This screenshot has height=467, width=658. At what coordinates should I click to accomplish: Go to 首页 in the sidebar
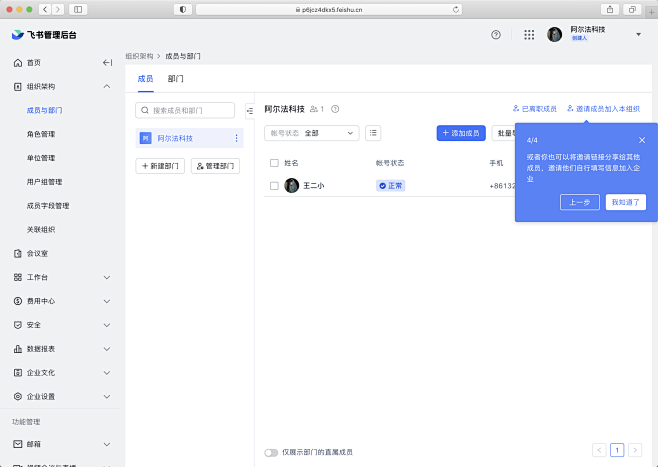pyautogui.click(x=34, y=63)
